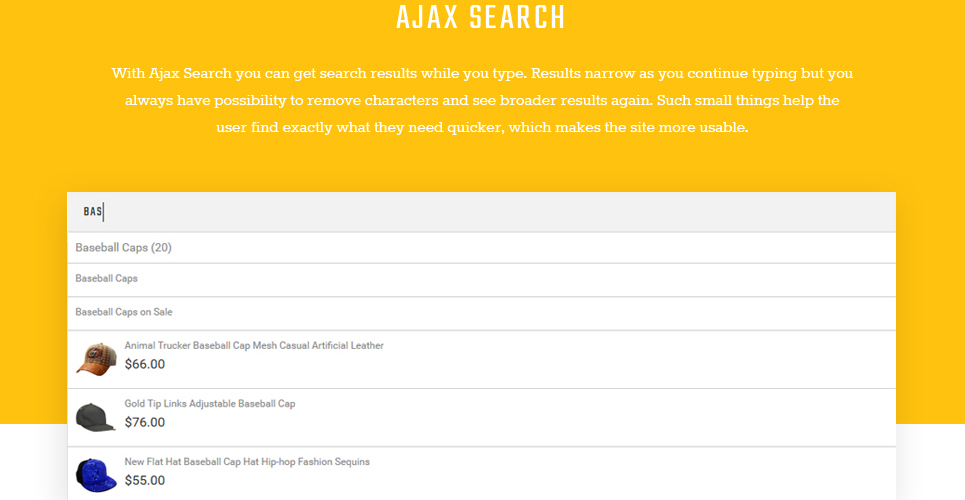Click the typed 'BAS' text in search box
Screen dimensions: 965x500
93,212
